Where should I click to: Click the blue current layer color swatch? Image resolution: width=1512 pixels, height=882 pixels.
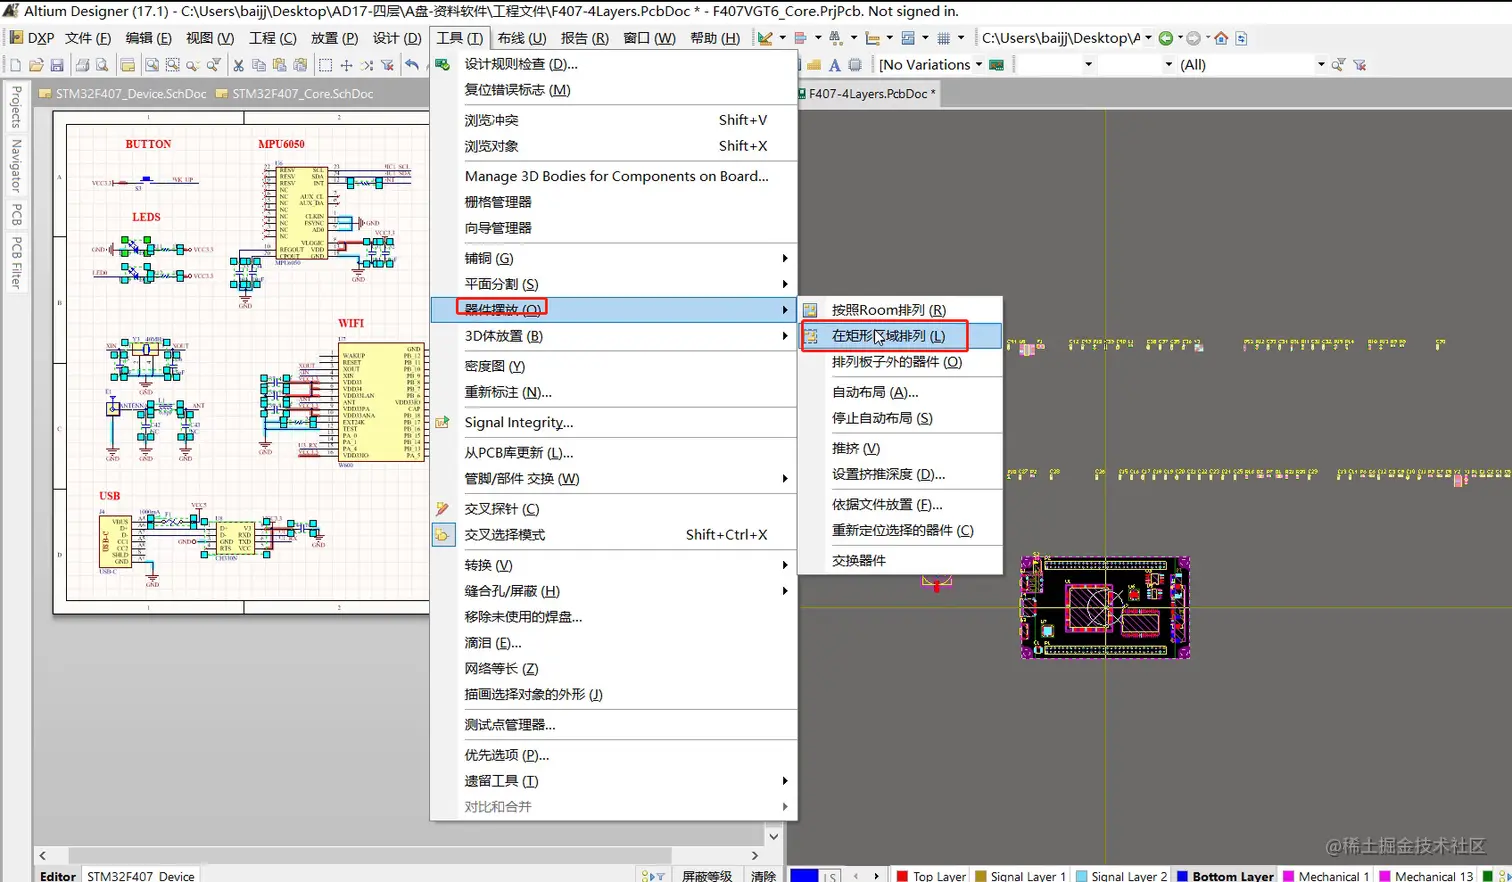804,876
